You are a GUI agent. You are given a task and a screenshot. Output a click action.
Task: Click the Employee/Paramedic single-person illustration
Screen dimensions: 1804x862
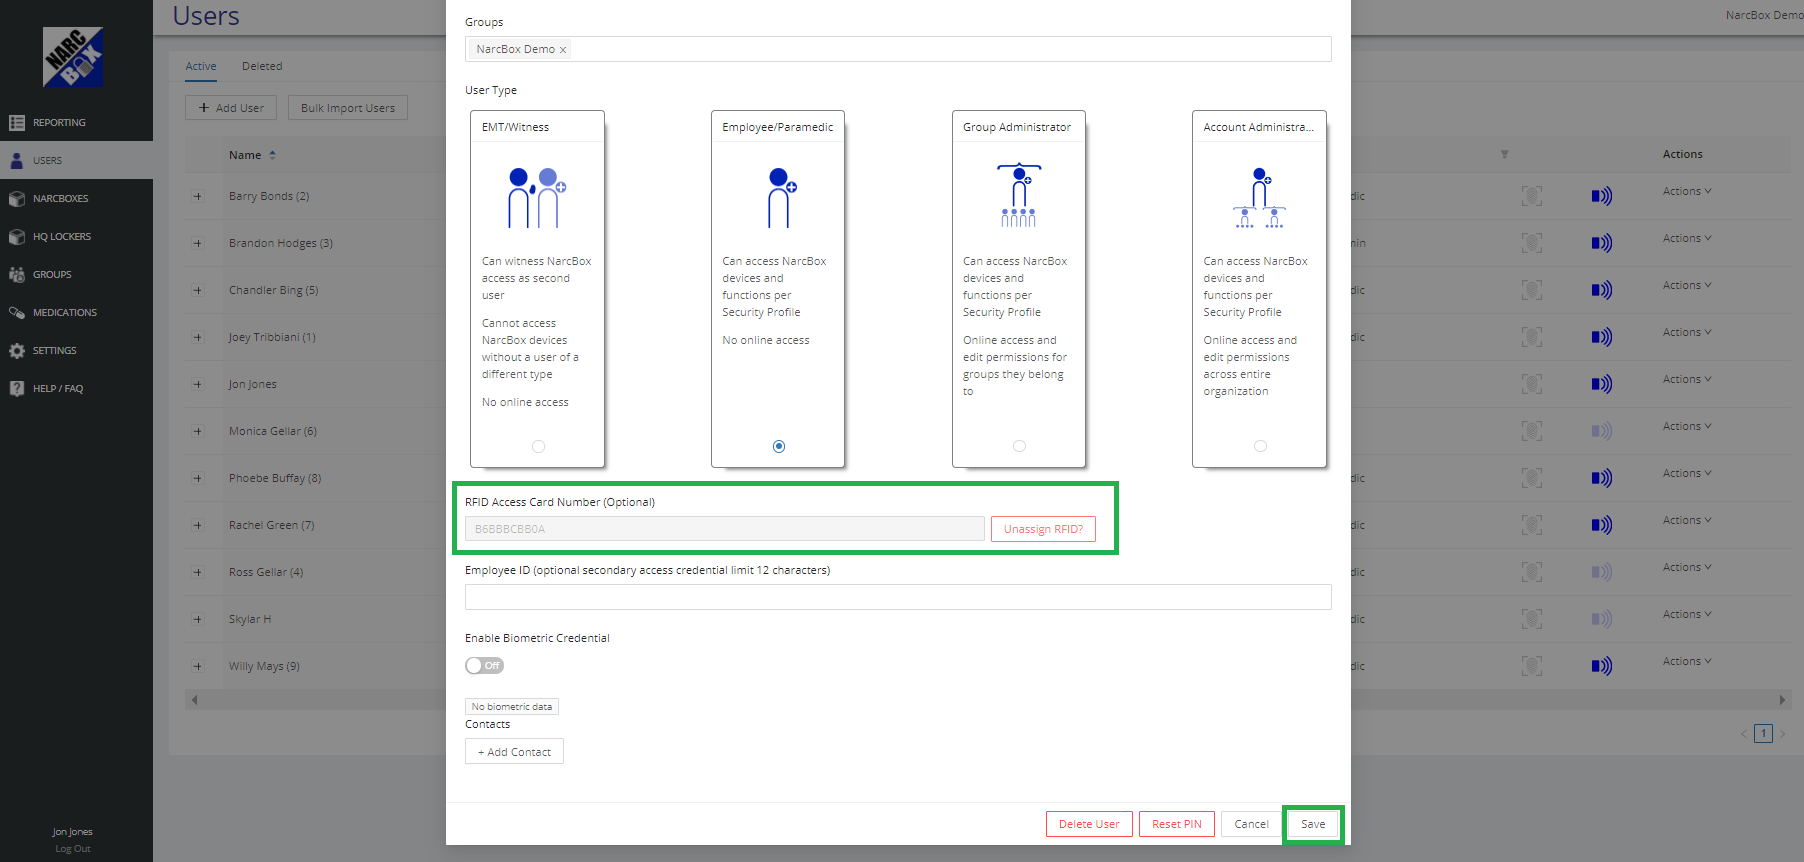[780, 198]
